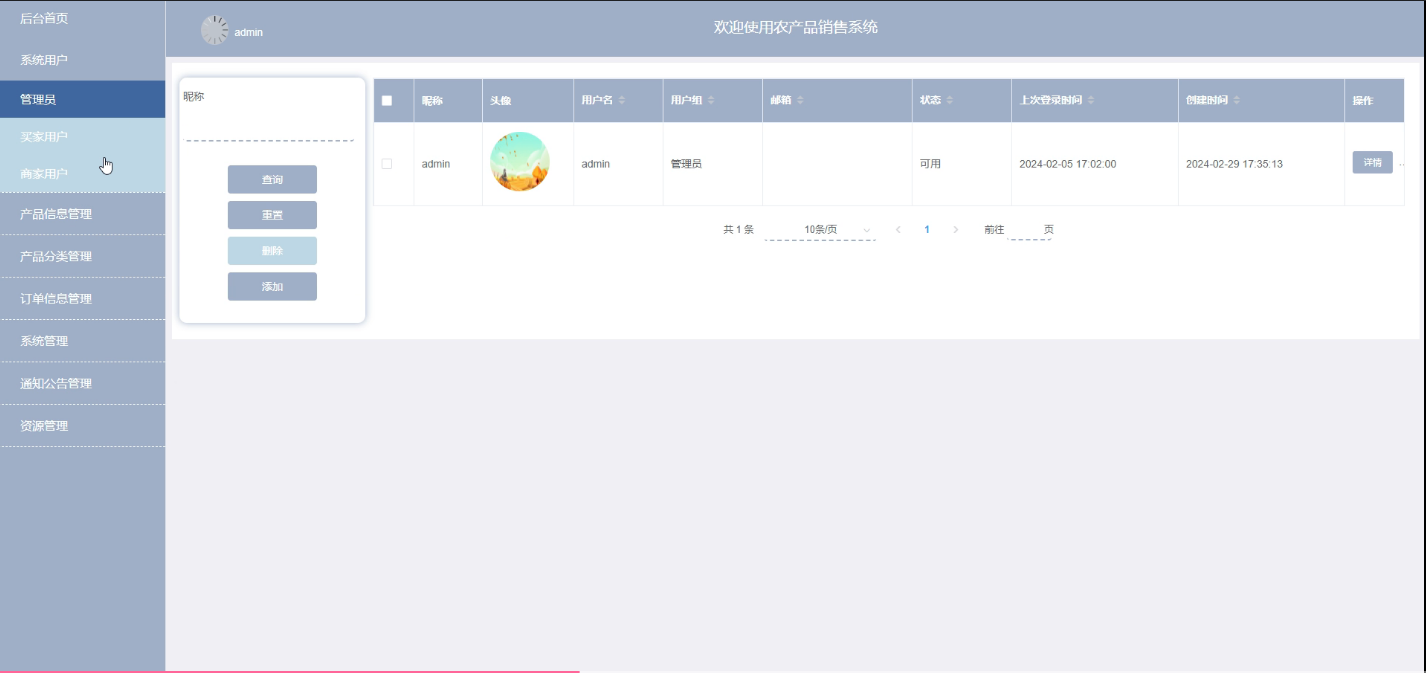Select page 1 in pagination
Viewport: 1426px width, 673px height.
coord(927,230)
